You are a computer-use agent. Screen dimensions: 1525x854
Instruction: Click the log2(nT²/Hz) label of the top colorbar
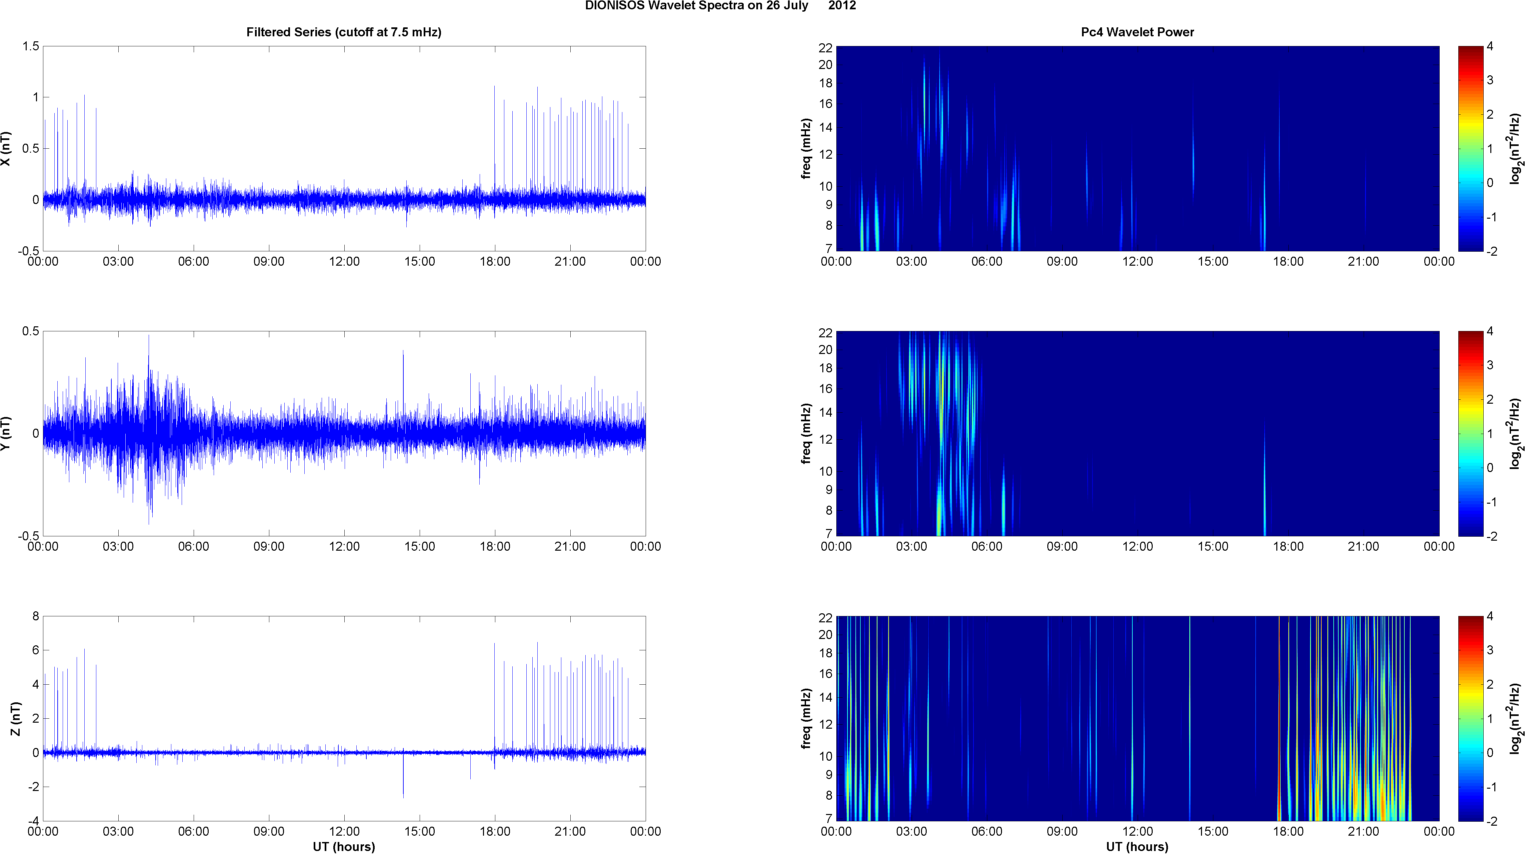click(1516, 148)
